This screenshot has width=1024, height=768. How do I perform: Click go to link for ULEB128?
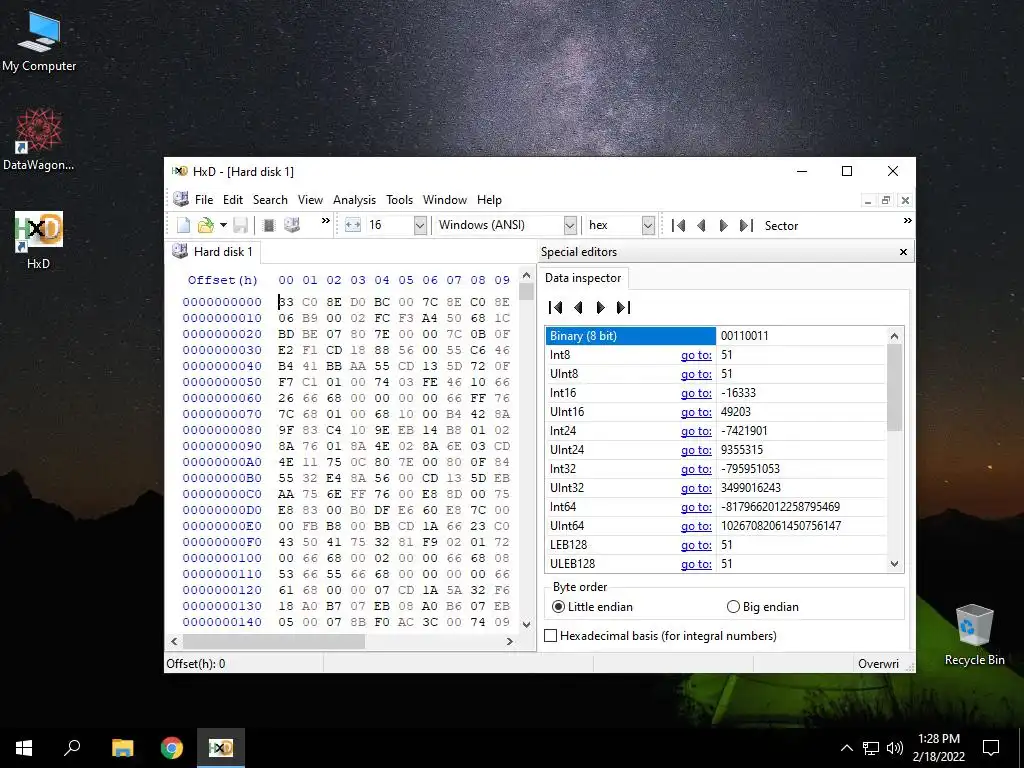[696, 564]
